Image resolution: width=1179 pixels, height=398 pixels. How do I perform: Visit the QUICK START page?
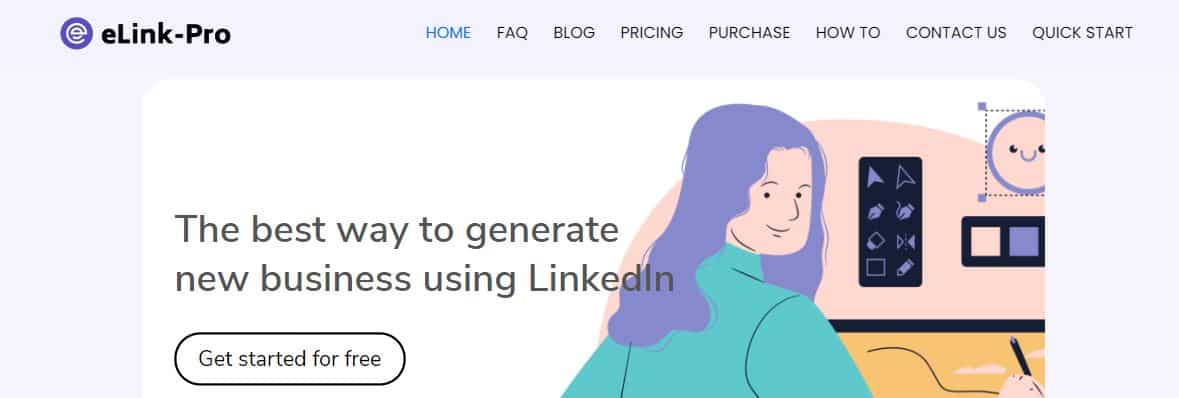pos(1082,33)
